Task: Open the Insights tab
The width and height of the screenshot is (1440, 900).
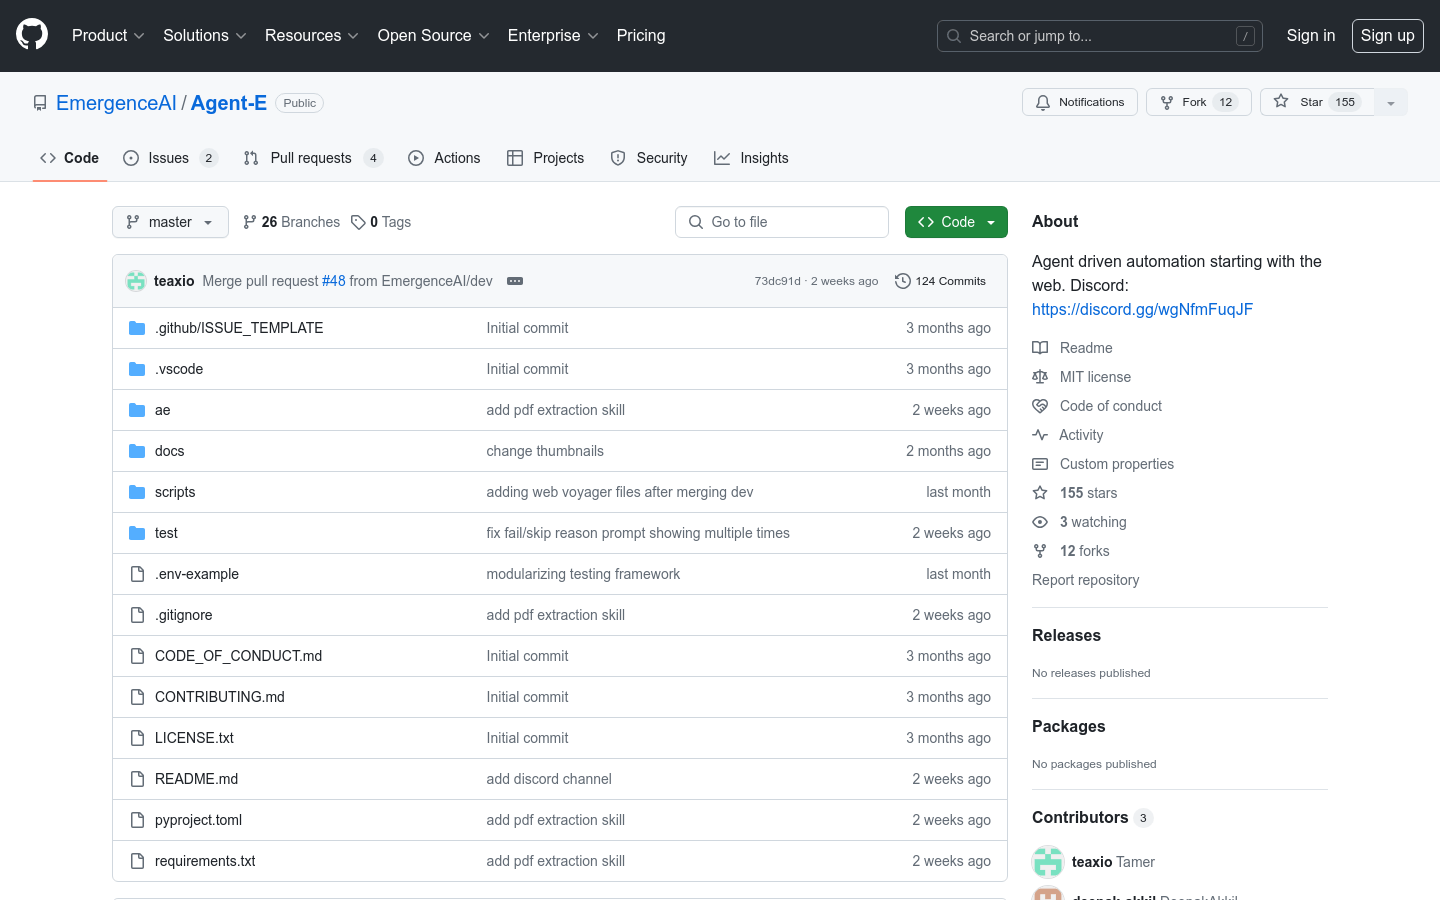Action: [x=751, y=158]
